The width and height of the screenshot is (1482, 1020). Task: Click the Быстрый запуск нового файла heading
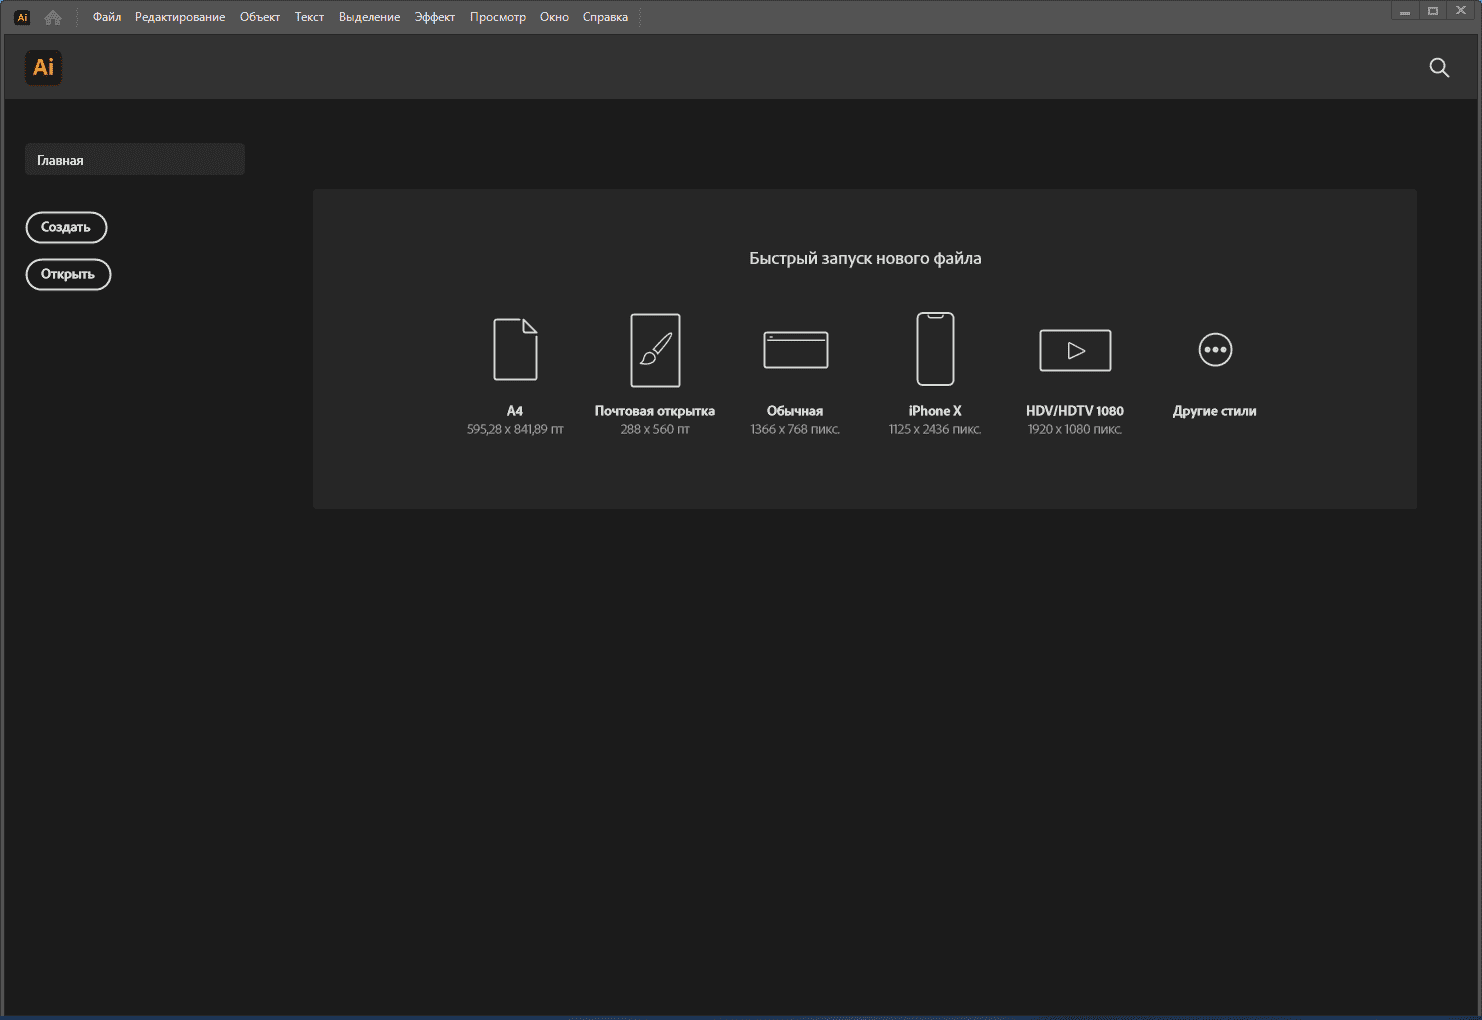click(x=865, y=258)
